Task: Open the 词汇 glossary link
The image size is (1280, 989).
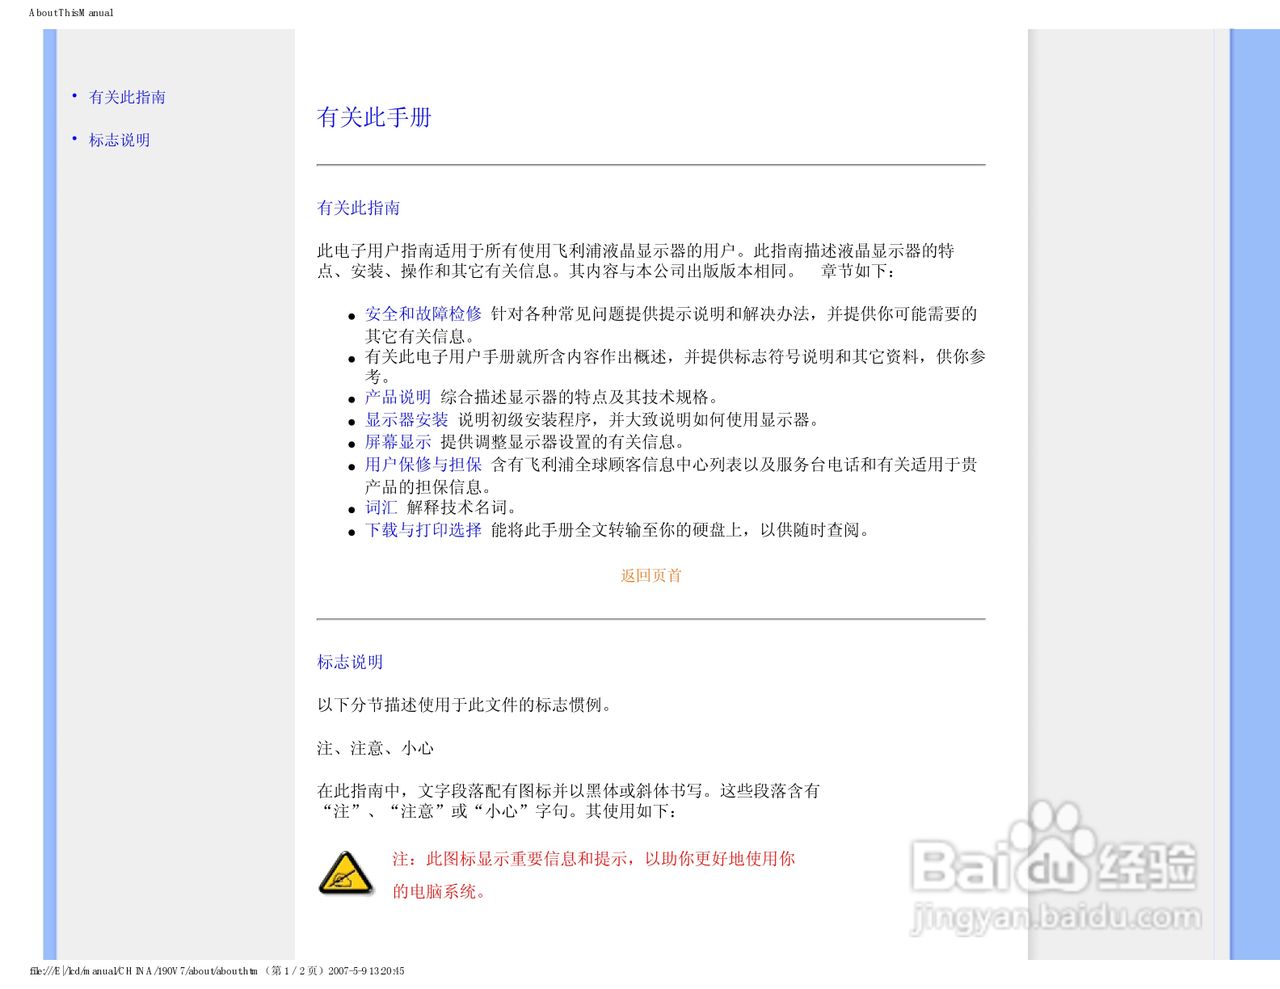Action: click(x=380, y=508)
